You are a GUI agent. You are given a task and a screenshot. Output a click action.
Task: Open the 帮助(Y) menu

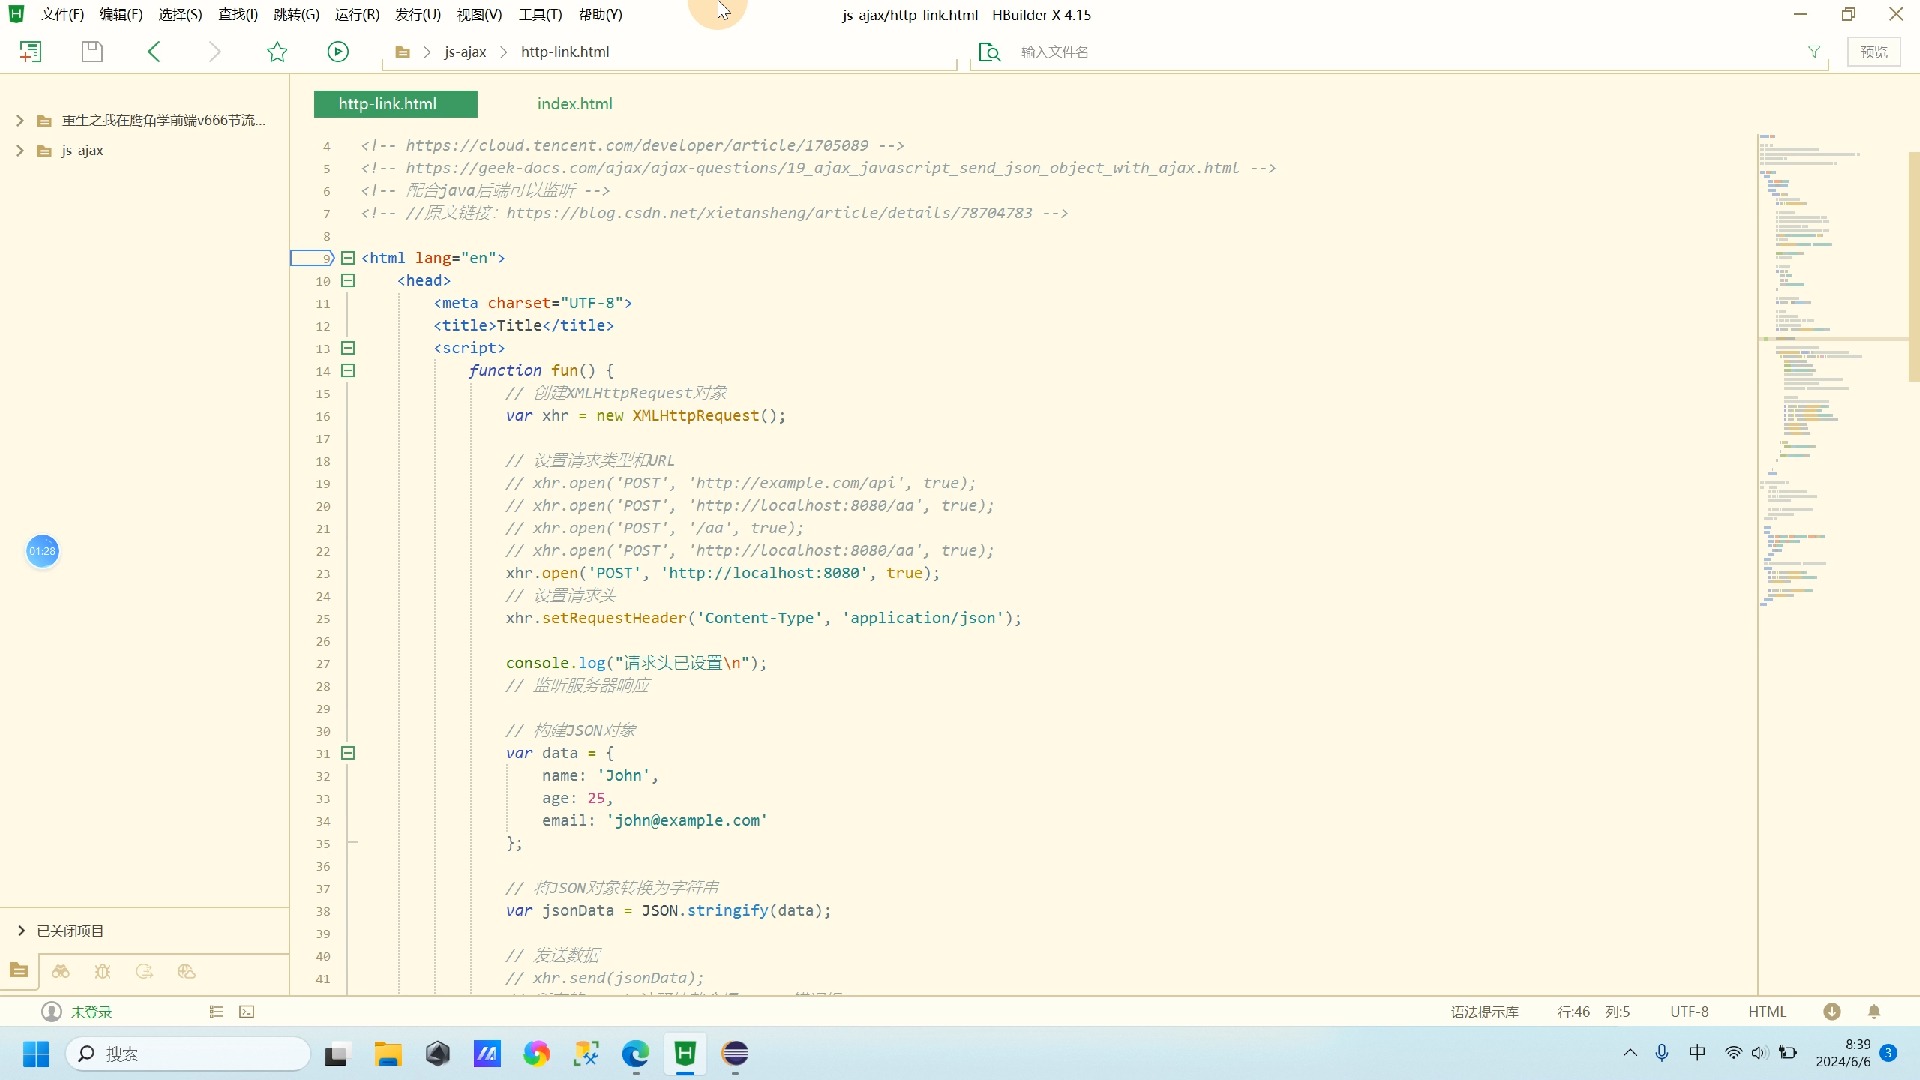(600, 15)
